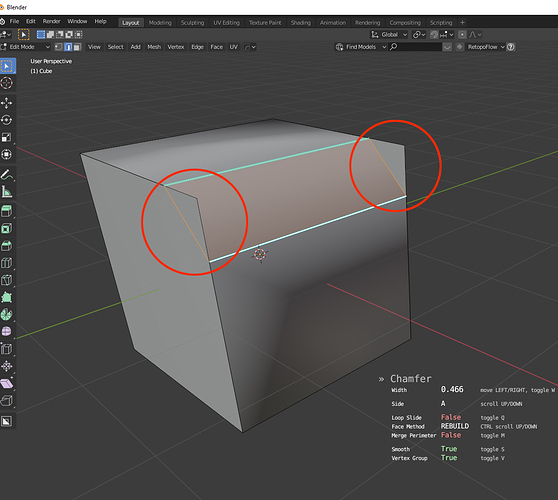
Task: Pick the Edge Slide tool
Action: click(7, 349)
